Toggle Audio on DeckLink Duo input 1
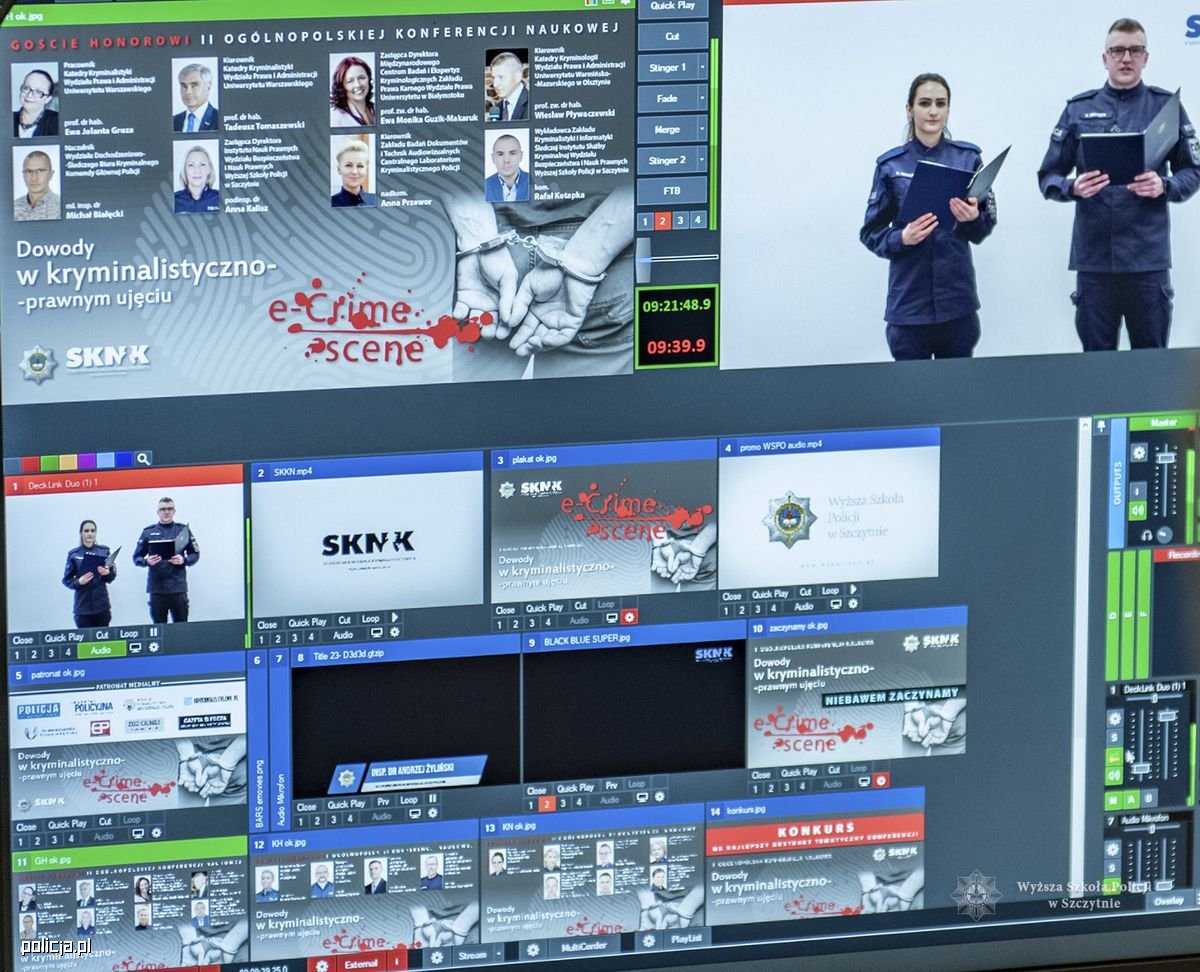This screenshot has width=1200, height=972. 102,648
